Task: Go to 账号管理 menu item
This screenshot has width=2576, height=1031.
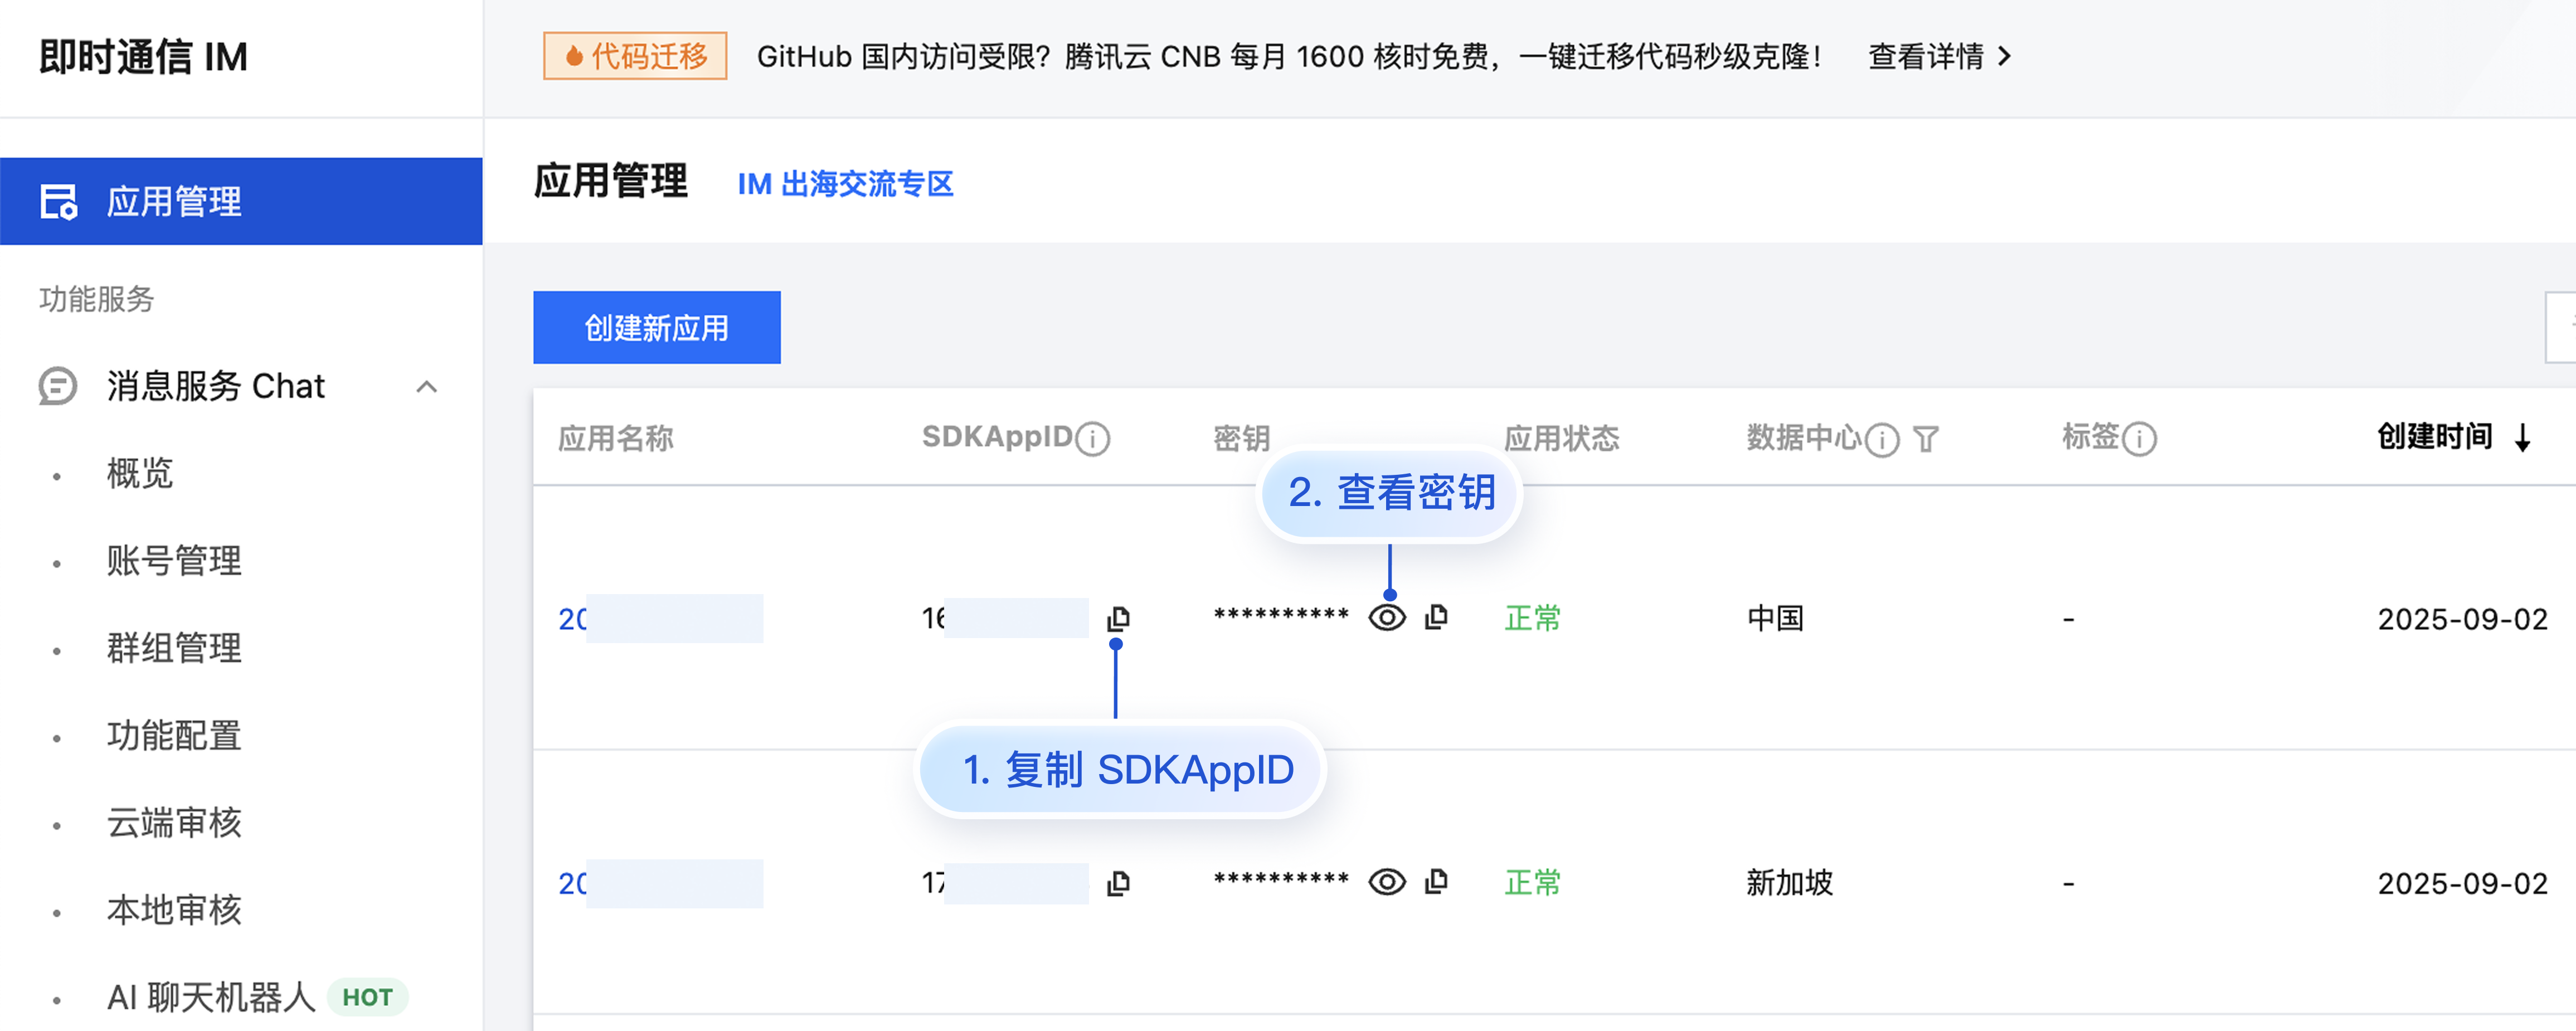Action: pos(174,561)
